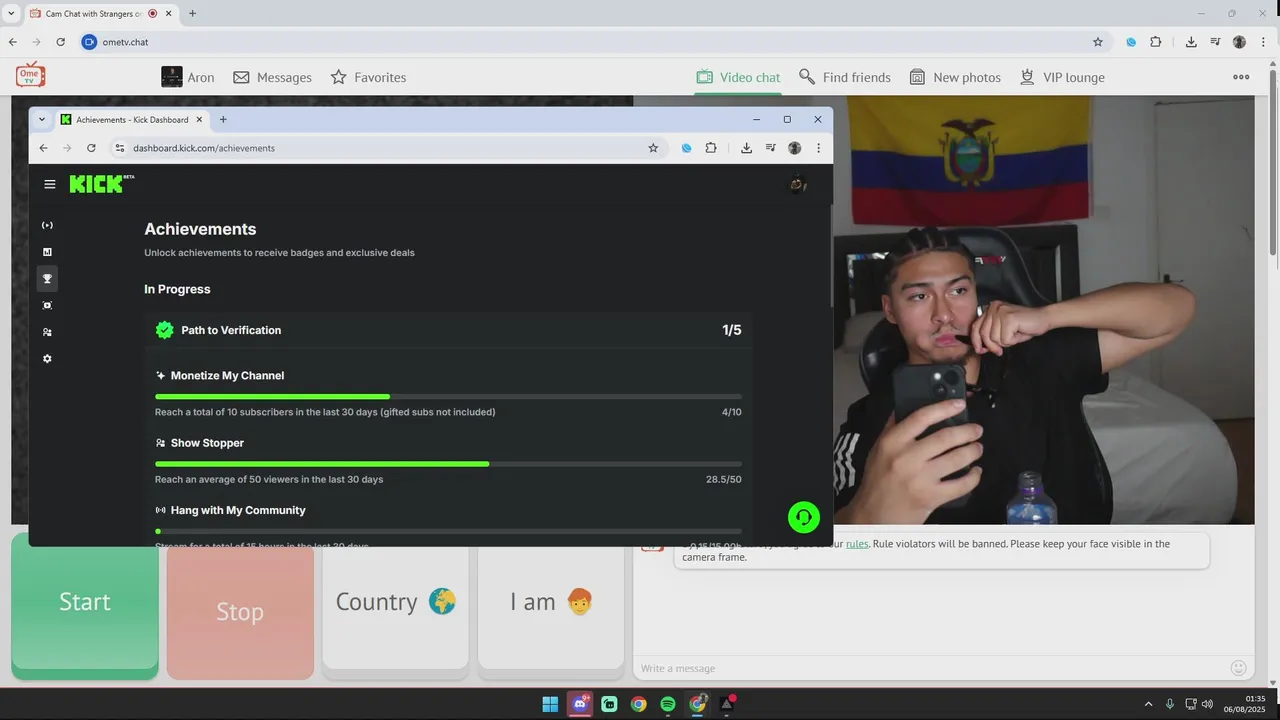Reload the ometv.chat page
Image resolution: width=1280 pixels, height=720 pixels.
60,42
